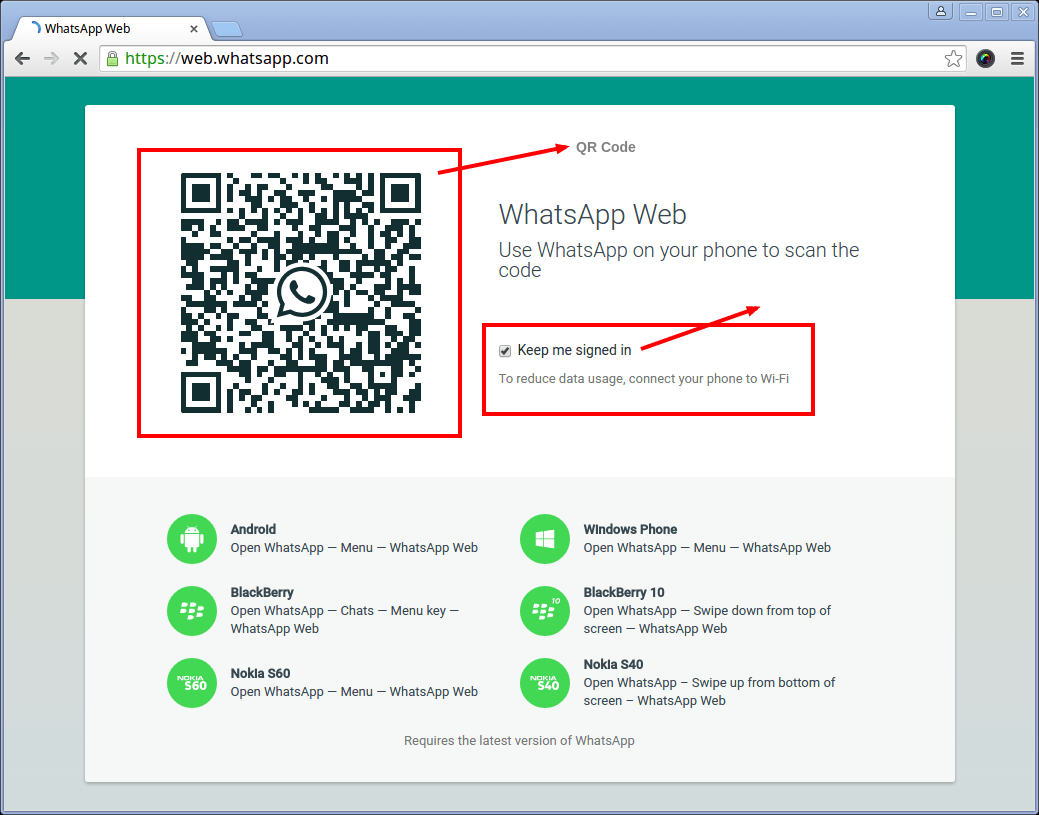
Task: Click the 'Use WhatsApp on your phone' text
Action: 679,260
